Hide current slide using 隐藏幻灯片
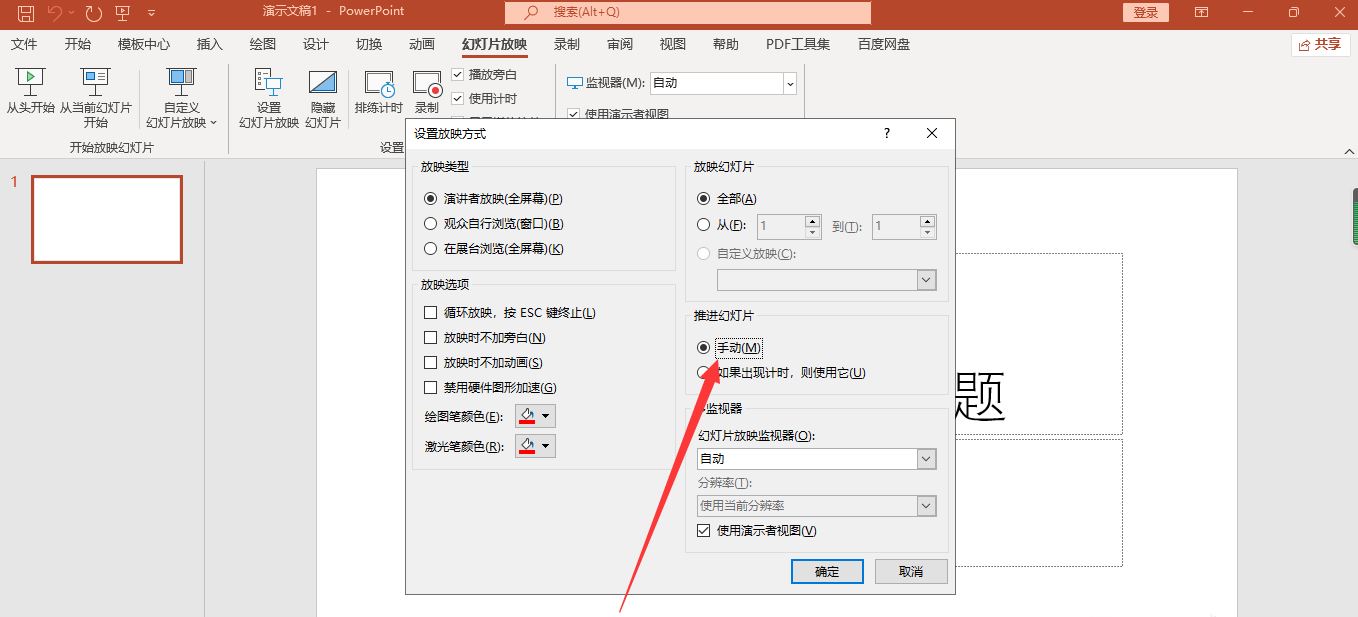 pyautogui.click(x=322, y=95)
